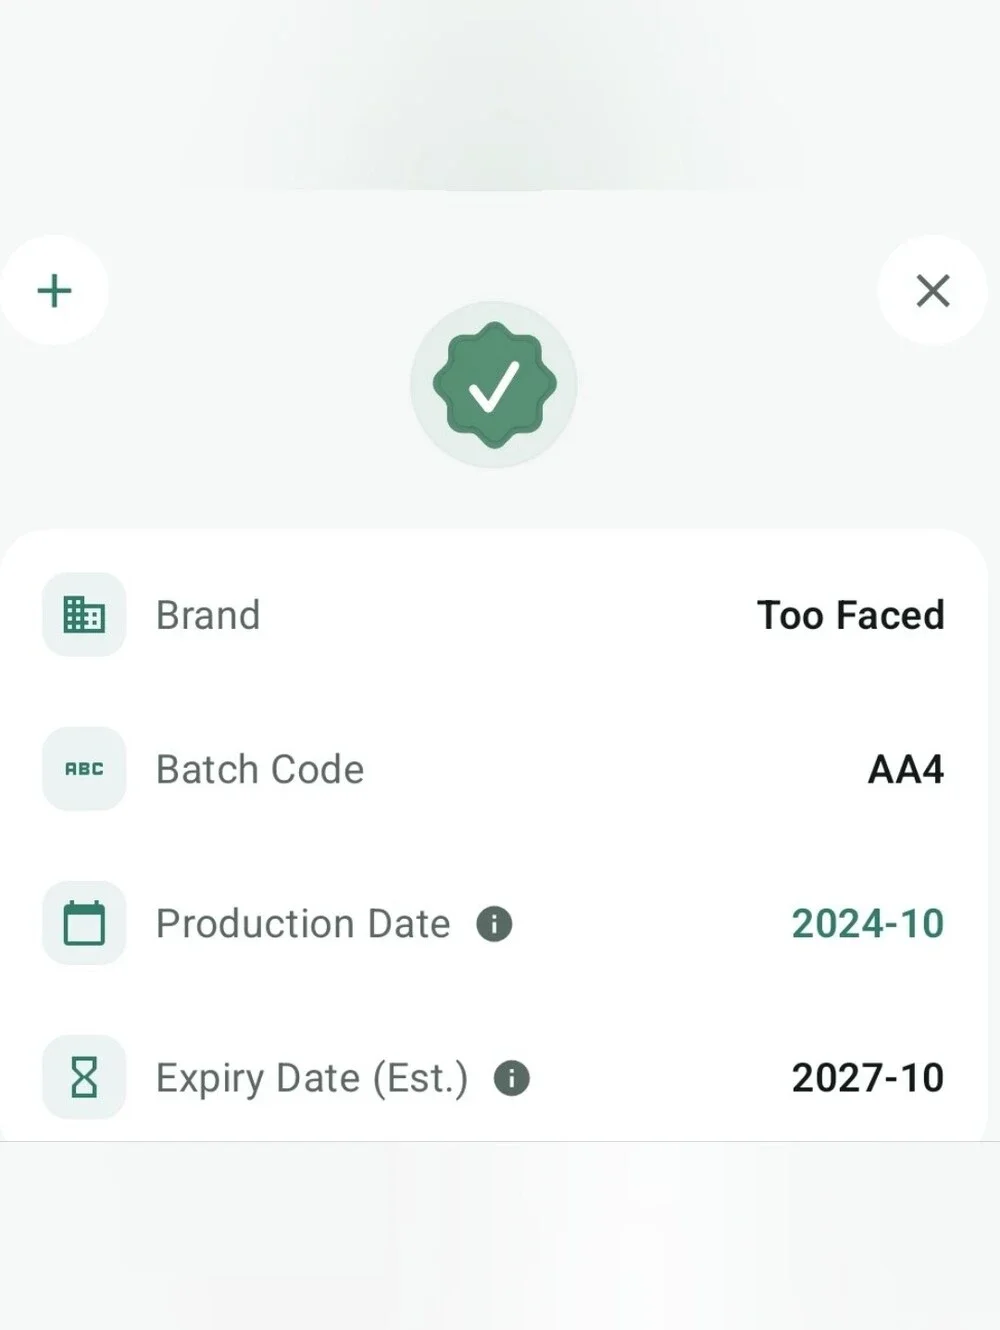The width and height of the screenshot is (1000, 1330).
Task: Click the calendar production date icon
Action: coord(84,923)
